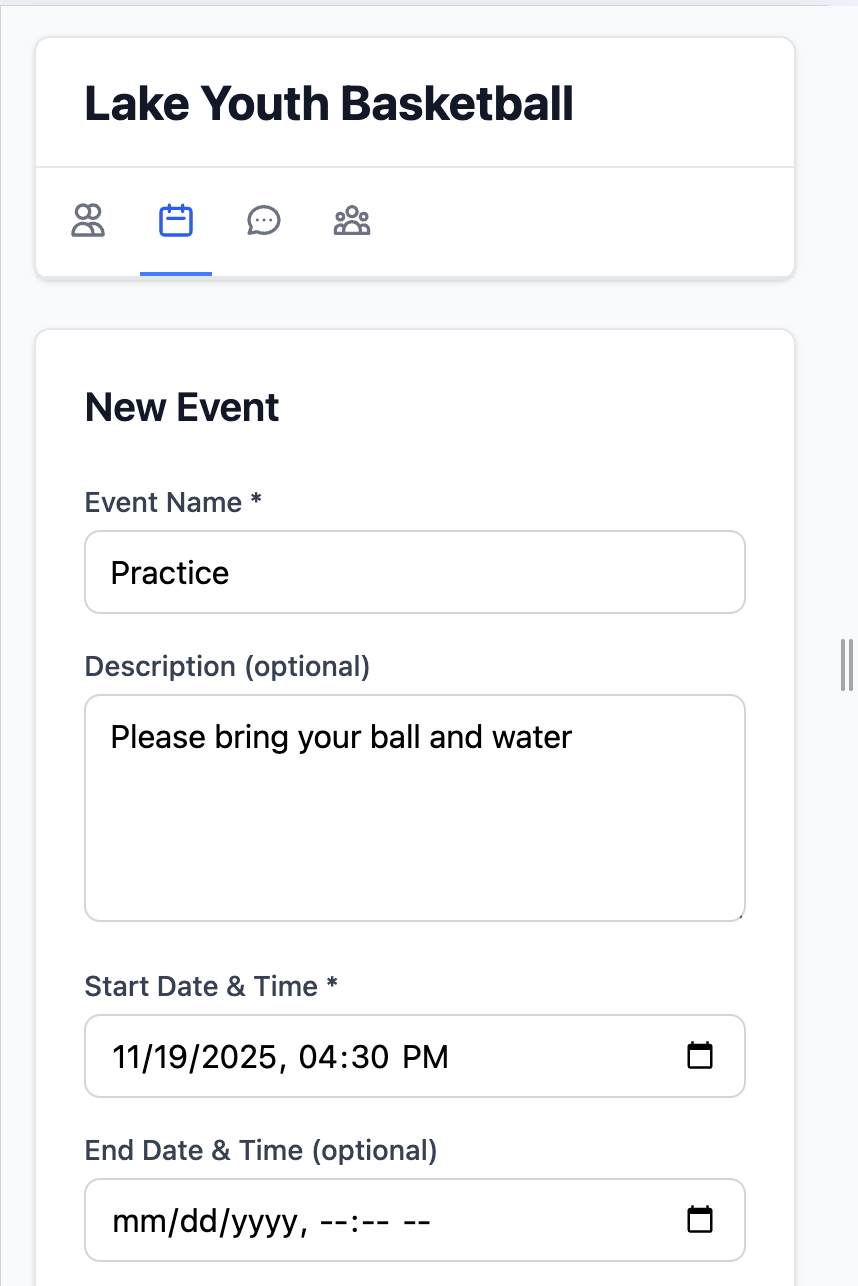Screen dimensions: 858x1286
Task: Click the people icon at far left of tab bar
Action: coord(88,220)
